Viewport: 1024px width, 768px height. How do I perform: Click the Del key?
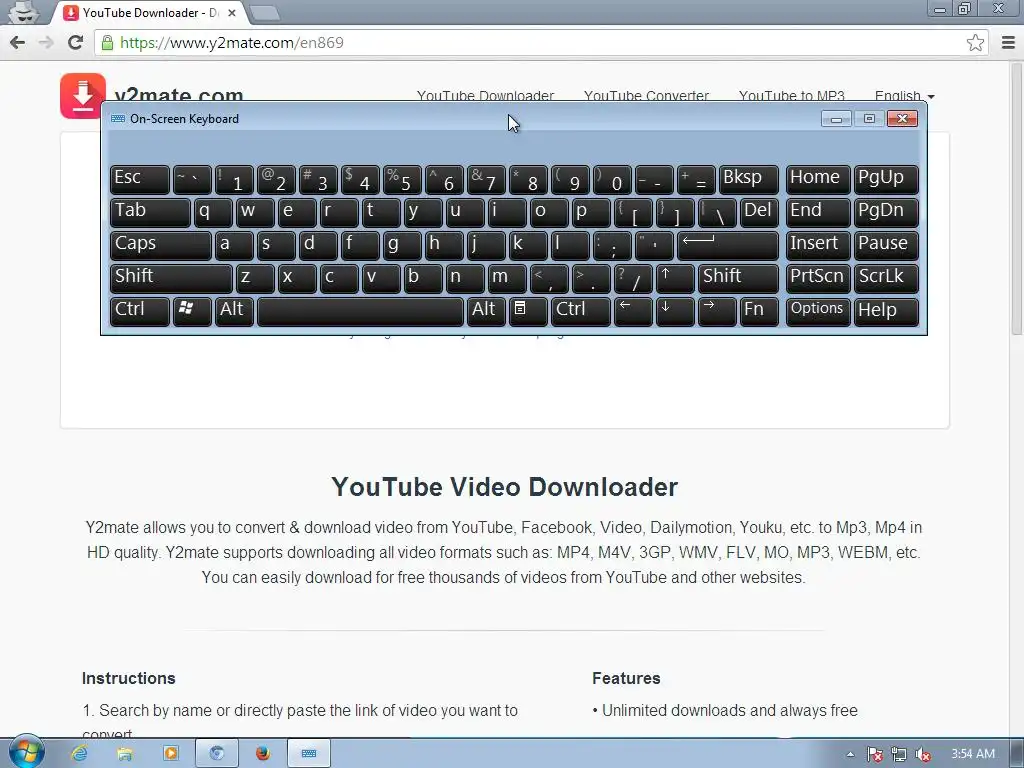[759, 212]
